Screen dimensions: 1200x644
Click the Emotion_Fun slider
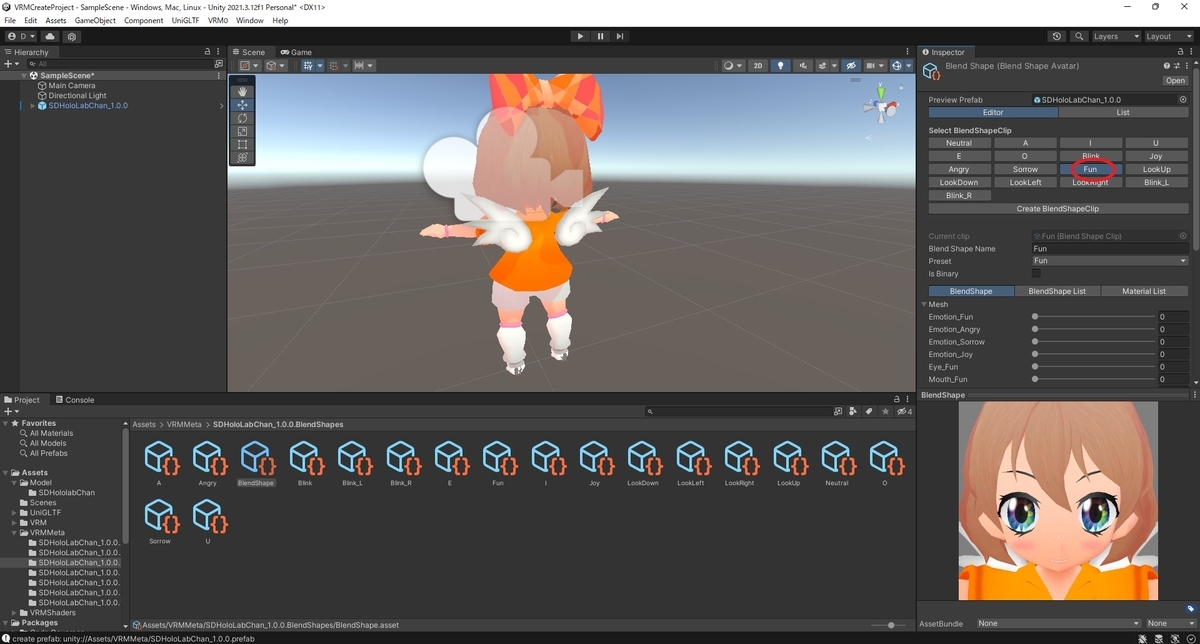1093,317
